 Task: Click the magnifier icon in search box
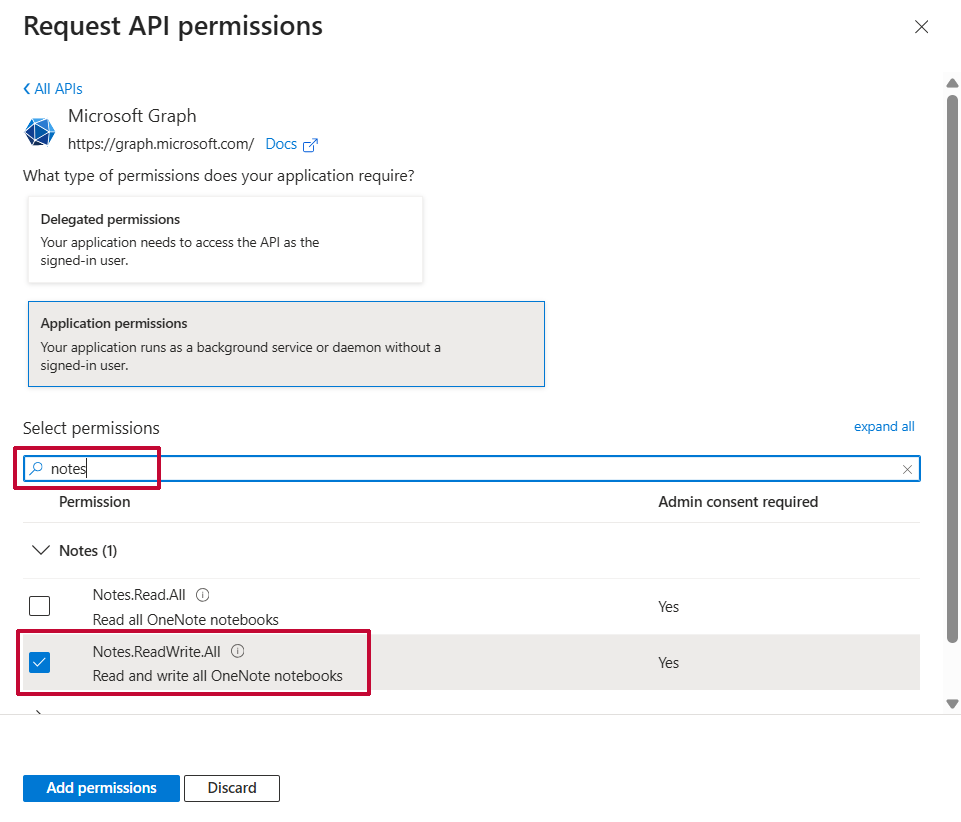36,468
